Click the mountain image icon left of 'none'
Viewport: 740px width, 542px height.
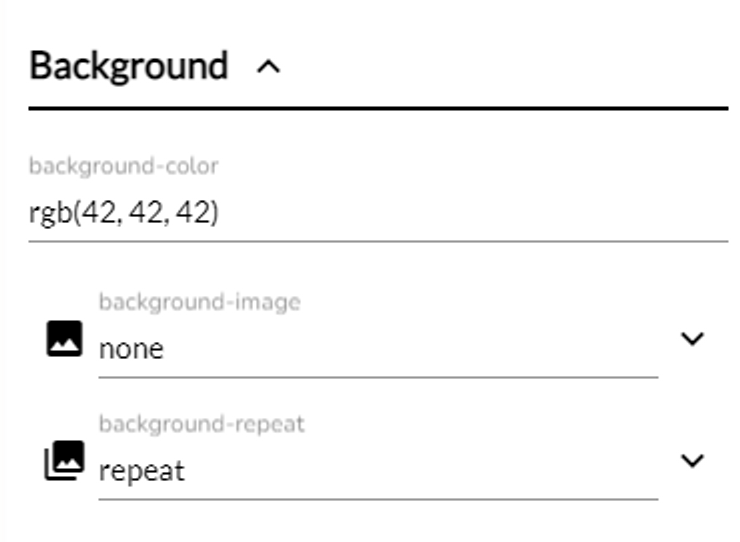coord(64,339)
